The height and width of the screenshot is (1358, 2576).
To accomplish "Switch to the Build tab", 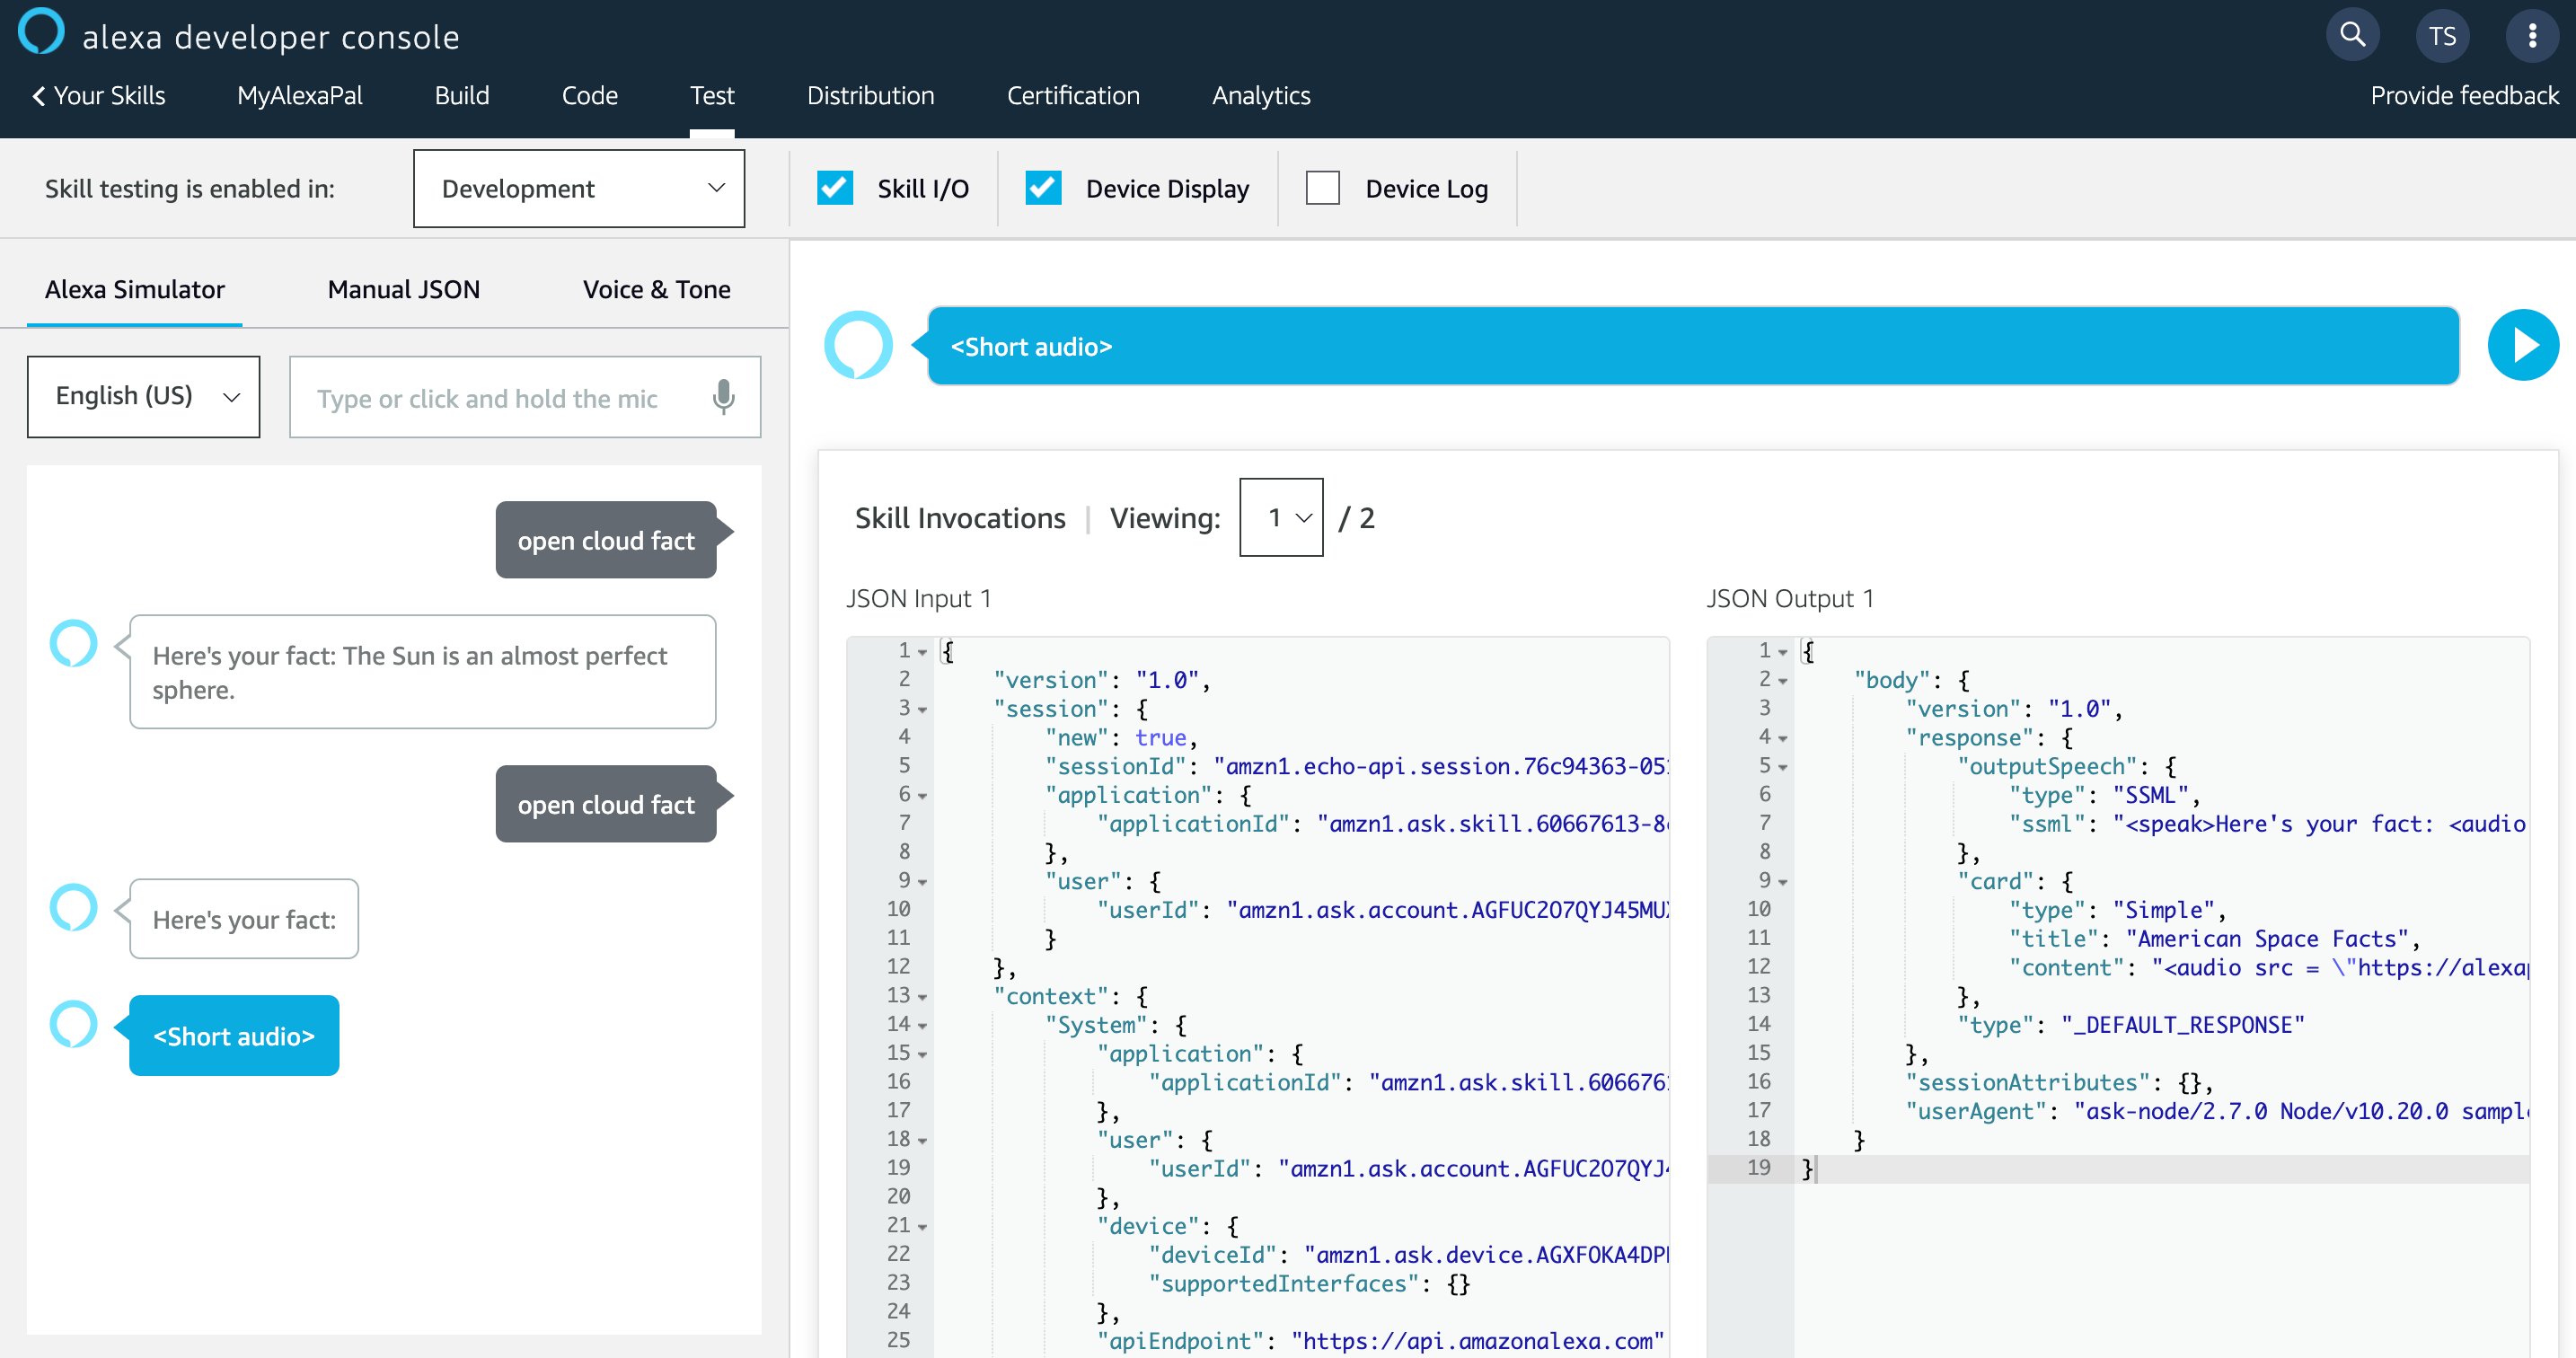I will coord(462,96).
